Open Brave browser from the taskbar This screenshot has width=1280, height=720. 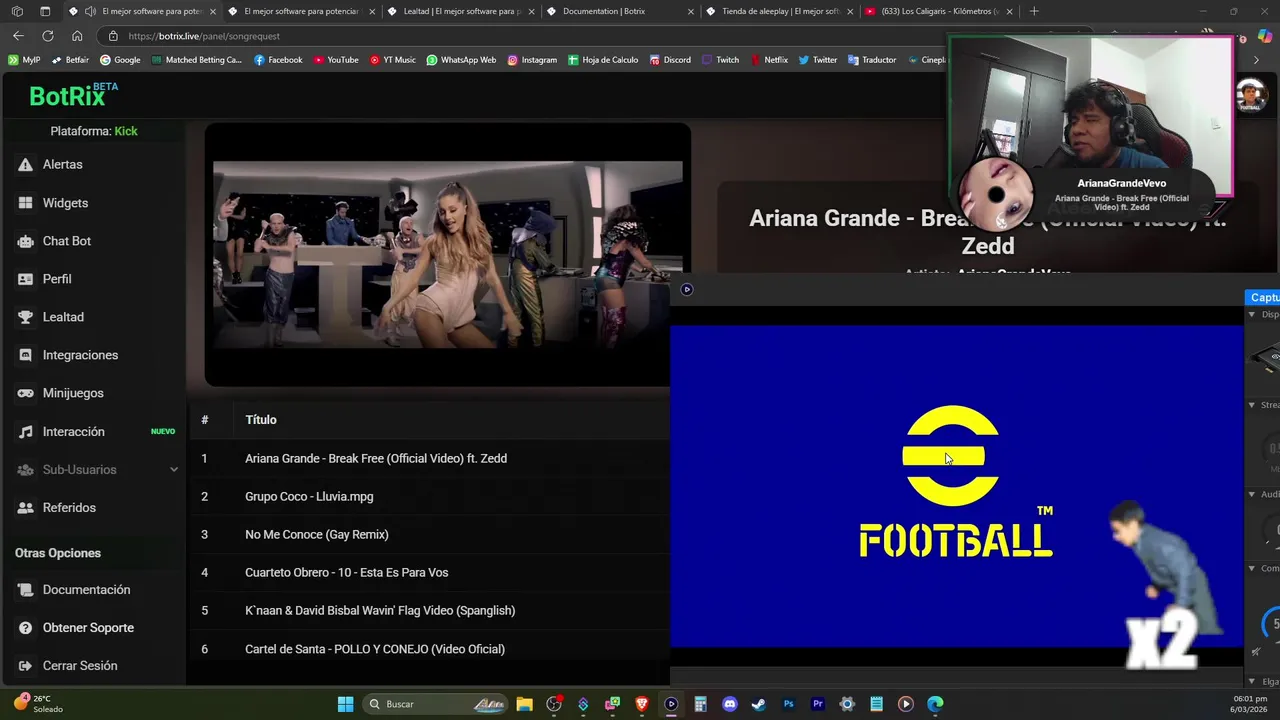tap(642, 704)
